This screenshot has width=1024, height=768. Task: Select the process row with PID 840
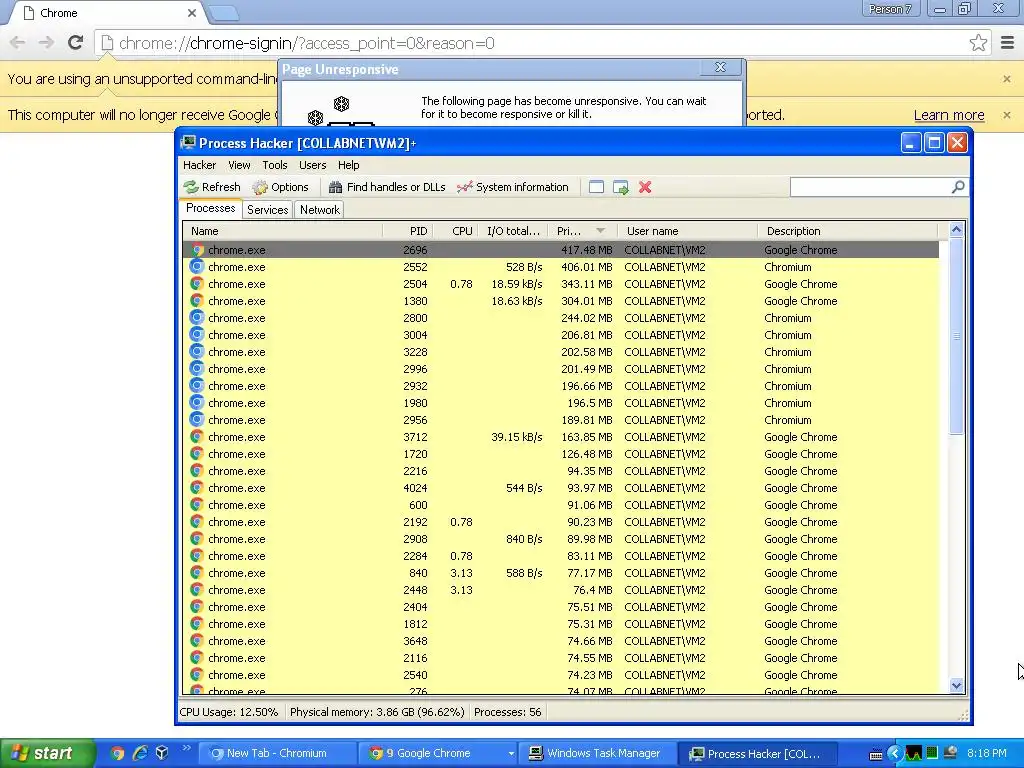(561, 573)
